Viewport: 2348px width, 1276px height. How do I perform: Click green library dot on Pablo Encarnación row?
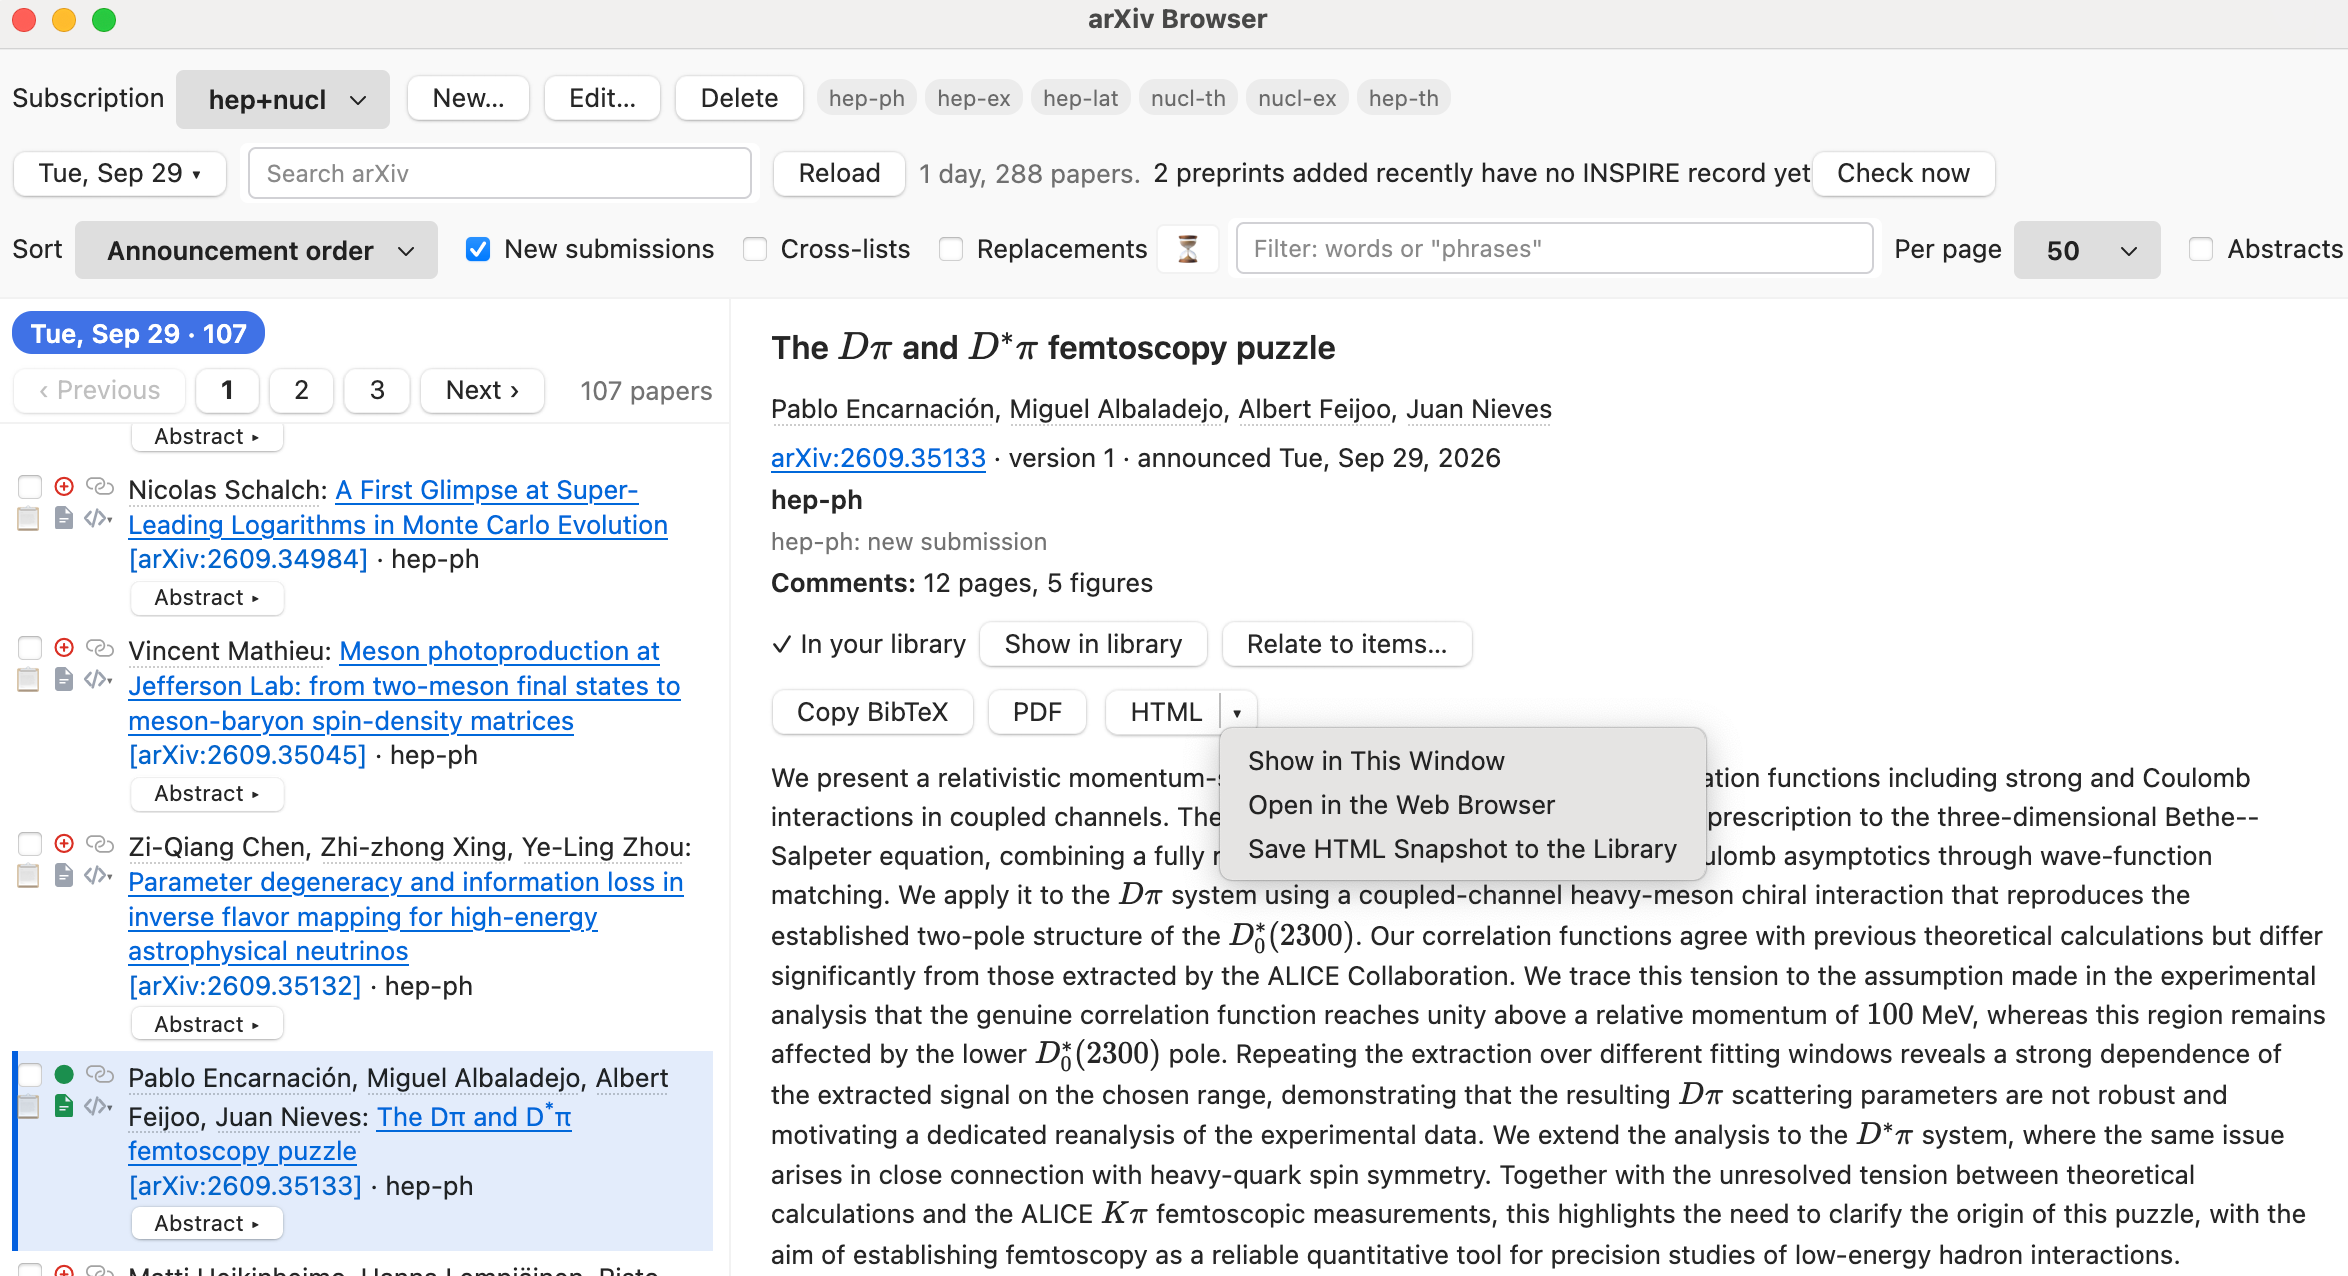coord(64,1075)
